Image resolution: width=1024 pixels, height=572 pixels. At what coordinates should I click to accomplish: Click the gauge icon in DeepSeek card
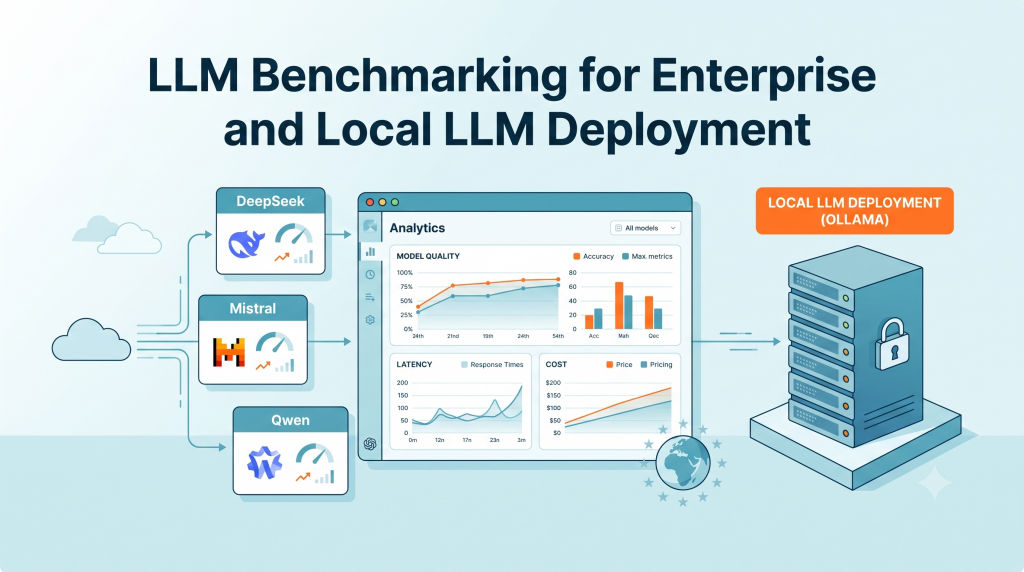pyautogui.click(x=293, y=235)
